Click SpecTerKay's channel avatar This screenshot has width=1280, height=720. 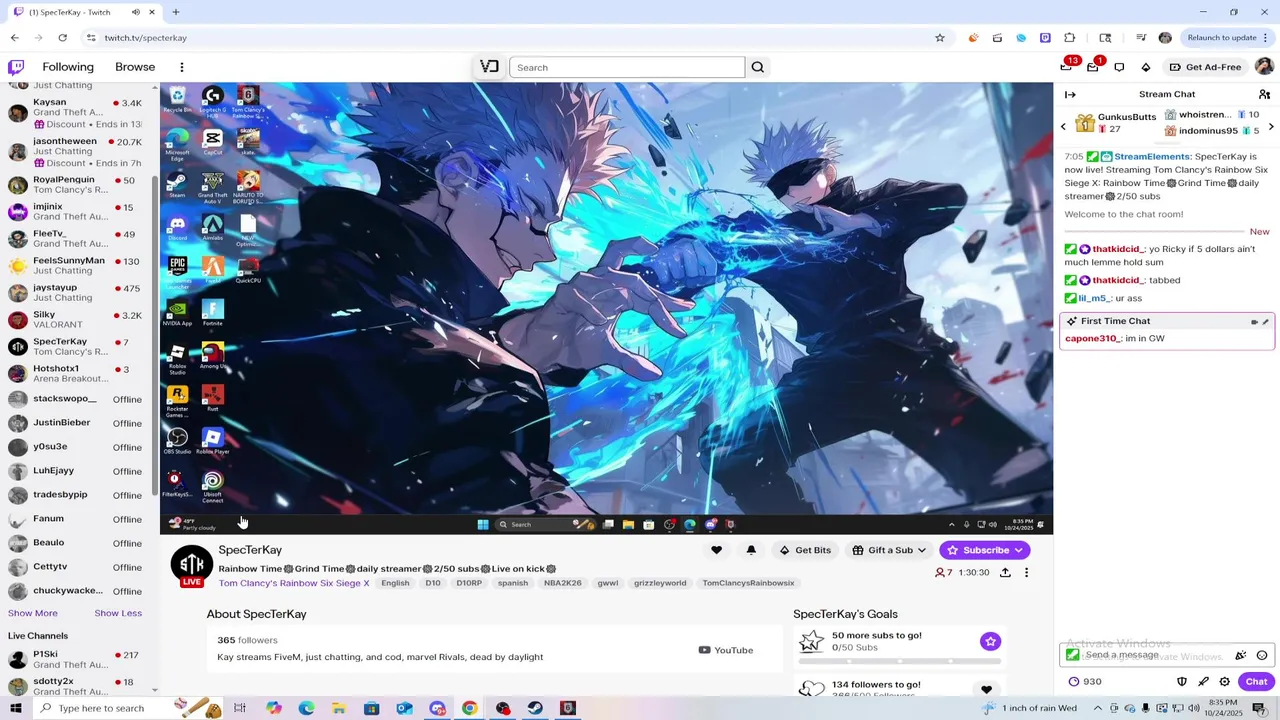coord(192,566)
